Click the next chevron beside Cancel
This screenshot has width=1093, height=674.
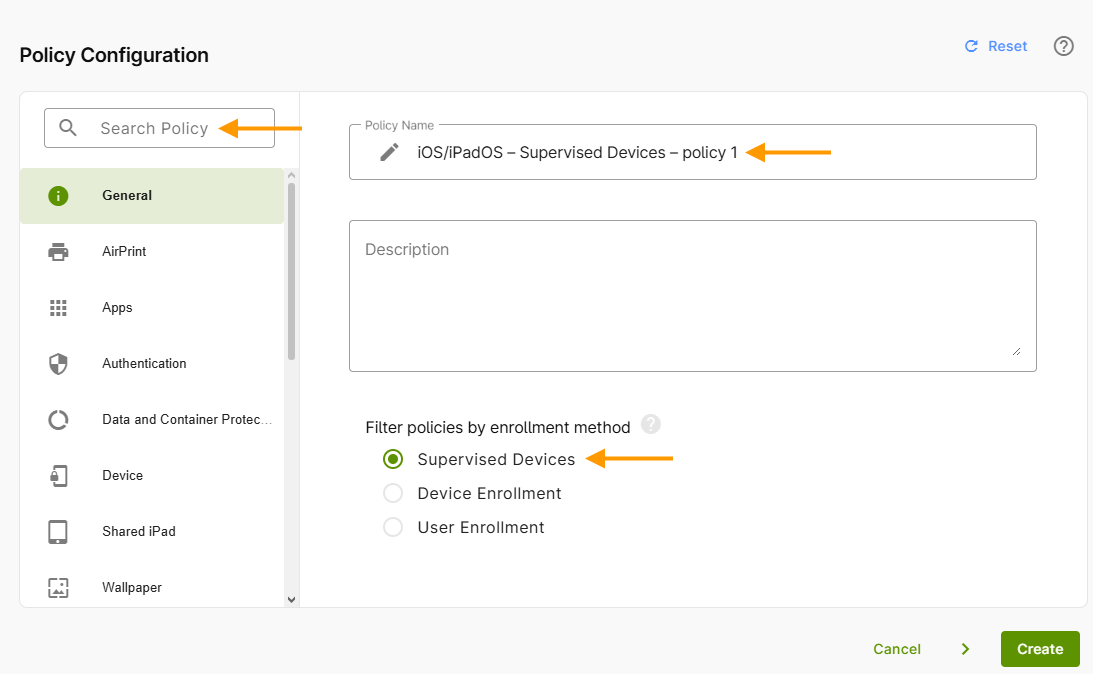click(965, 649)
